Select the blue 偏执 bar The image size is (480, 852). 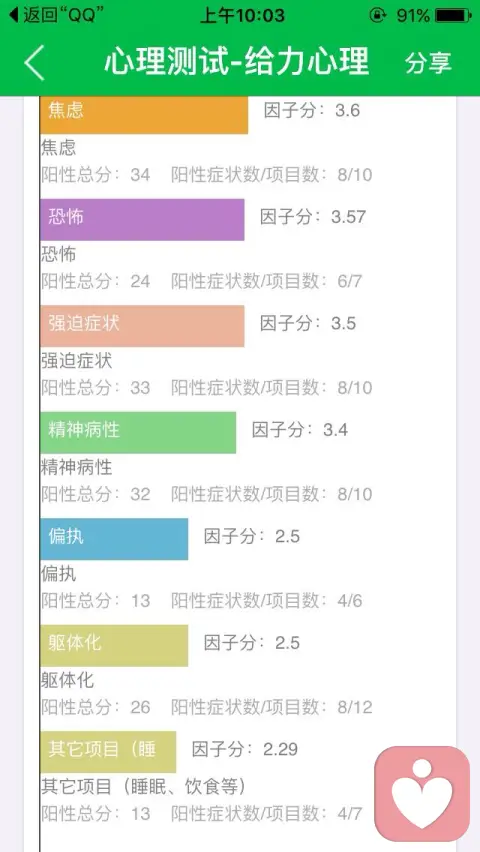pos(114,538)
